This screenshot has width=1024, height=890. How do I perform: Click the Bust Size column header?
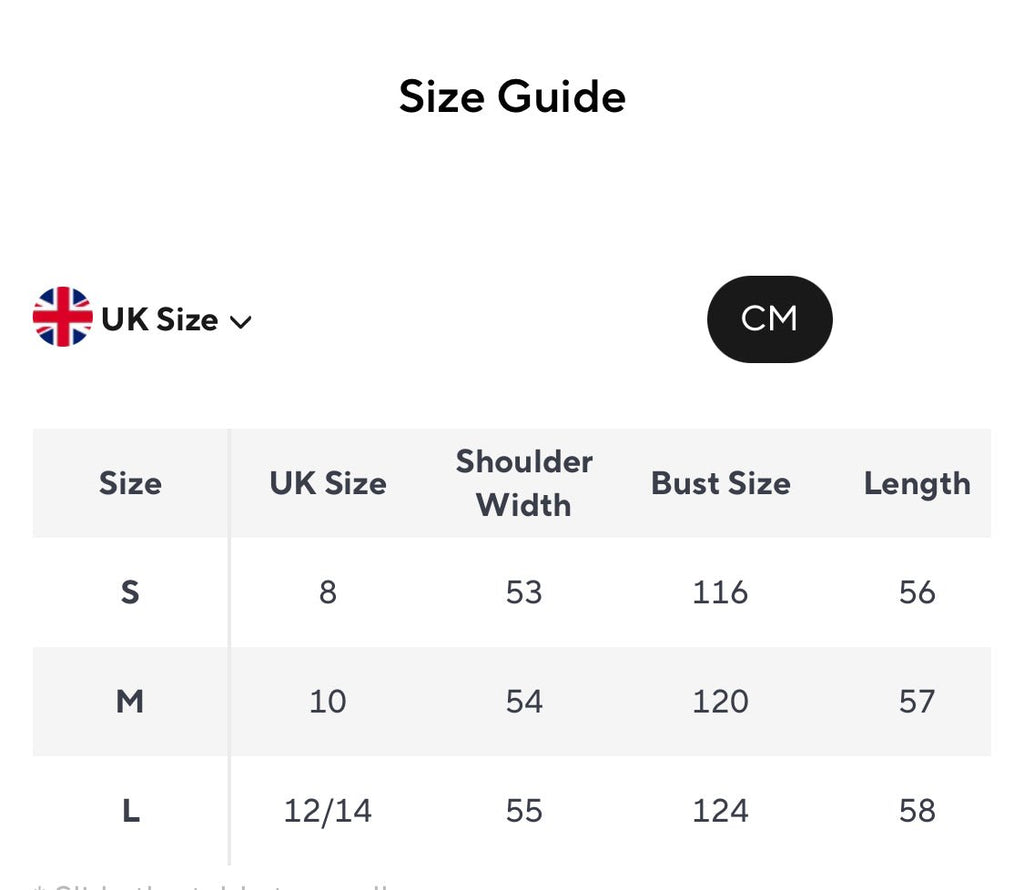(720, 484)
